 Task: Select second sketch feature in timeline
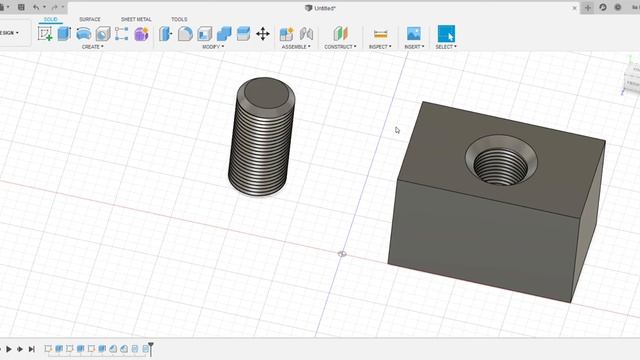coord(70,349)
